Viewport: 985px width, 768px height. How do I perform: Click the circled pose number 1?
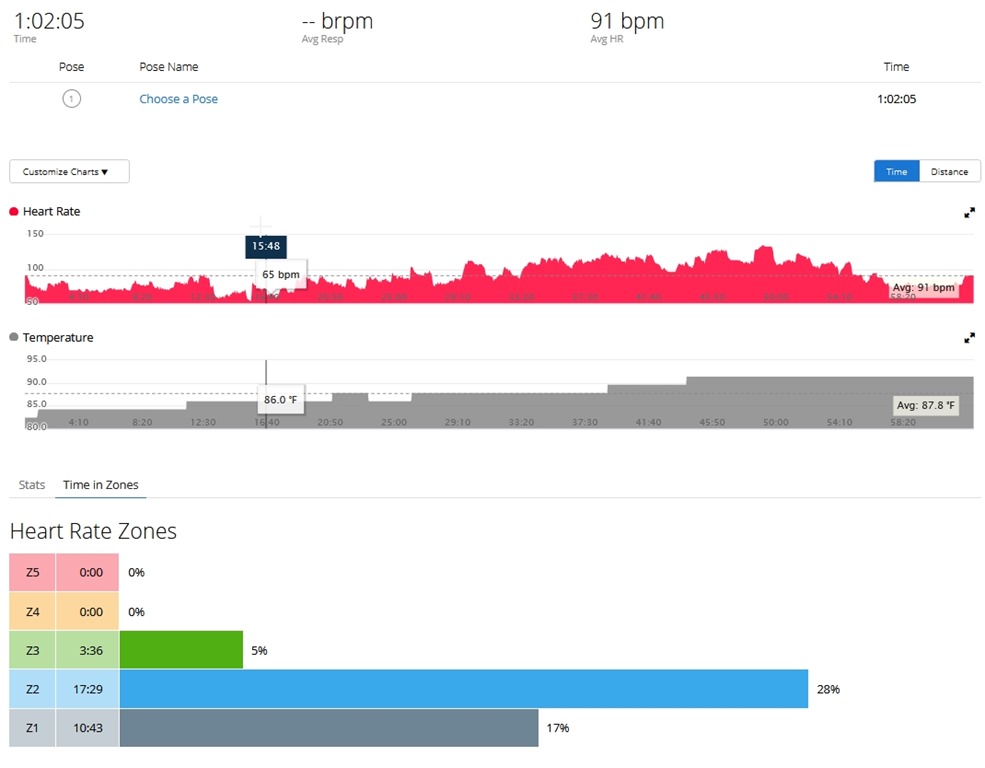point(71,99)
